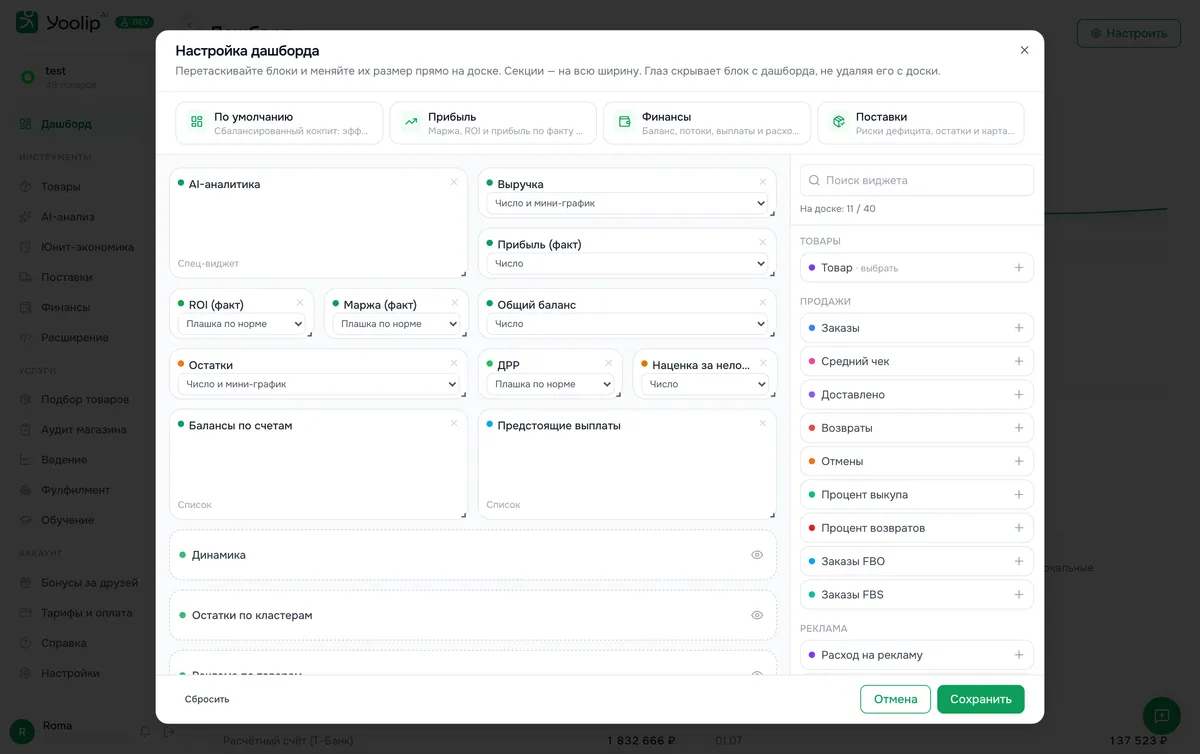Add the Расход на рекламу widget

coord(1019,655)
